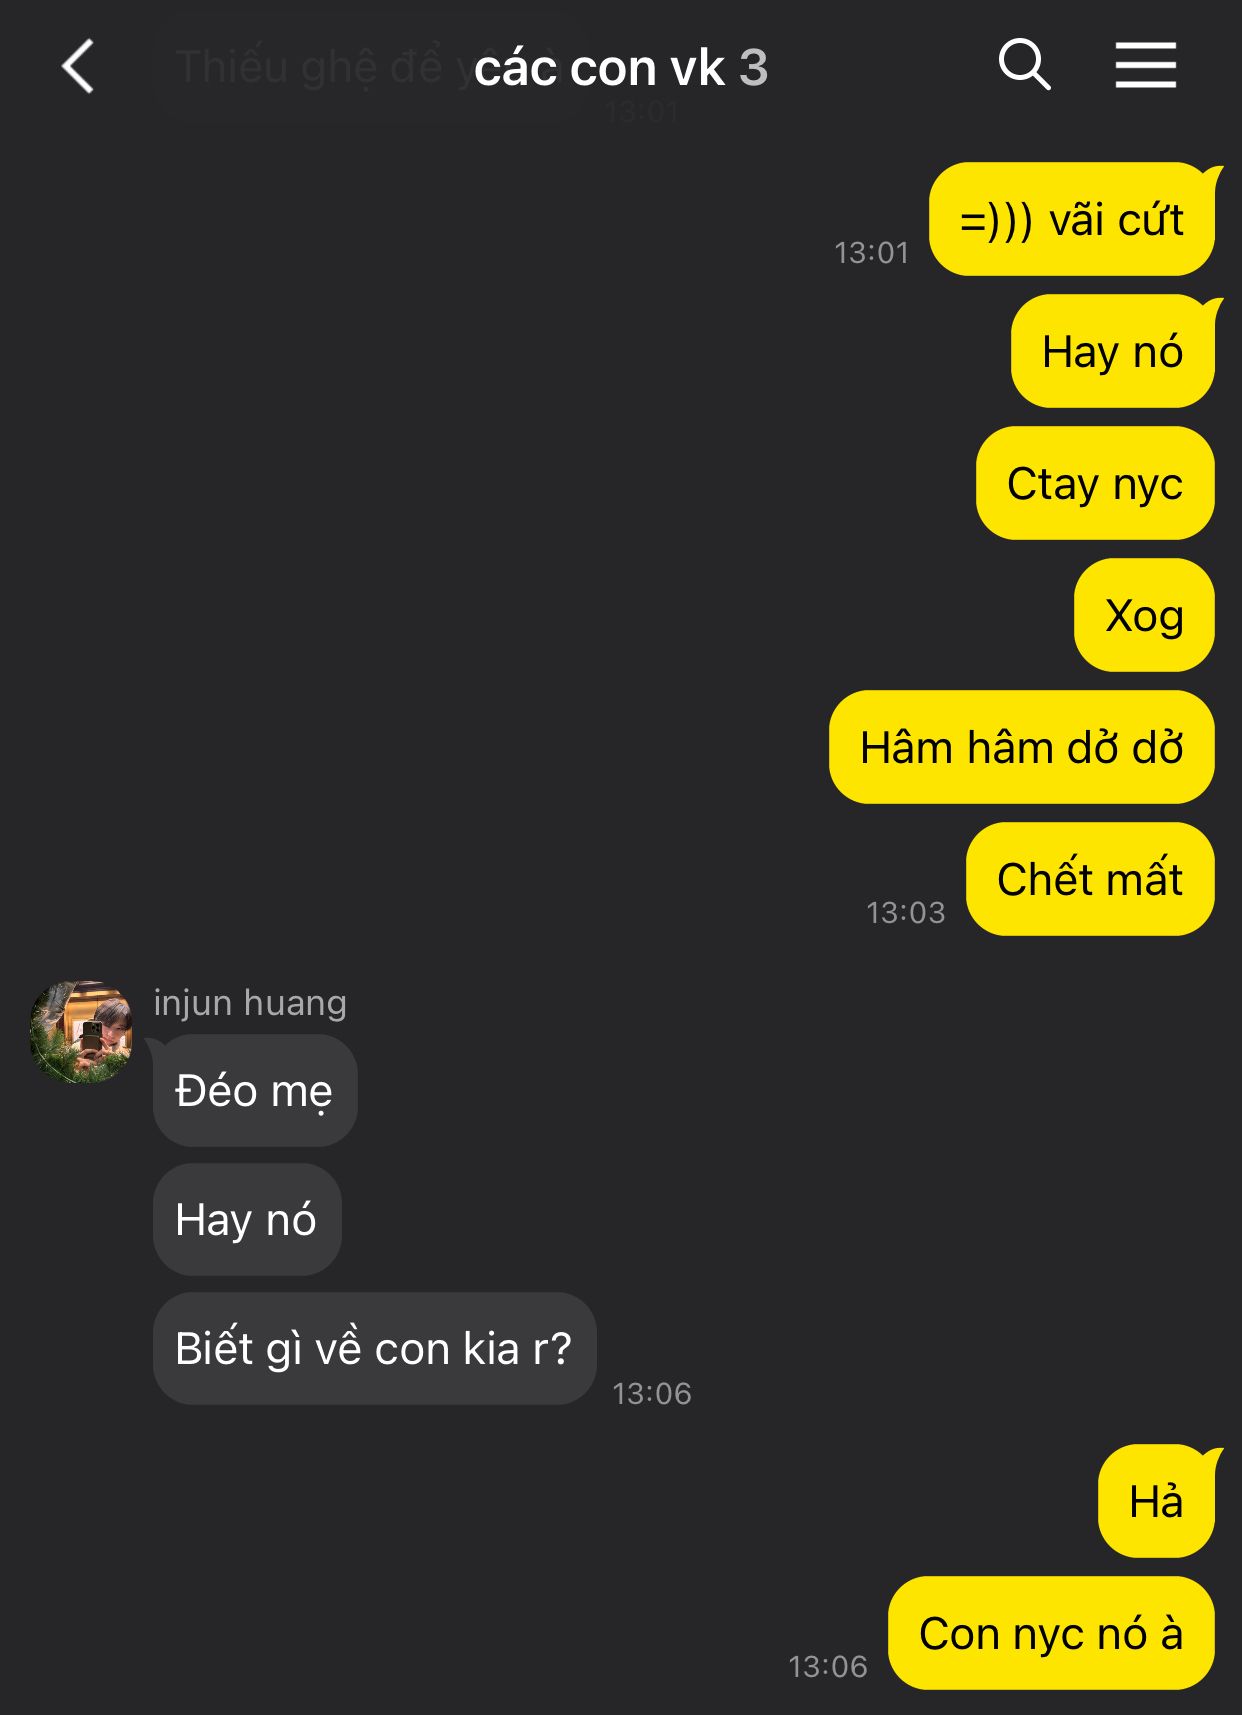Tap the member count number 3
1242x1715 pixels.
[754, 68]
